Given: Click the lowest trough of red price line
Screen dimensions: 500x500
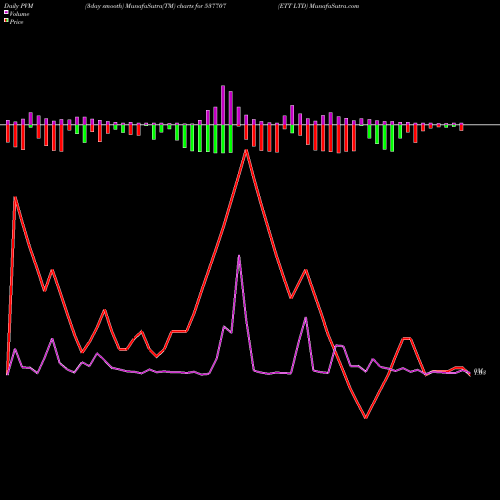Looking at the screenshot, I should (366, 417).
